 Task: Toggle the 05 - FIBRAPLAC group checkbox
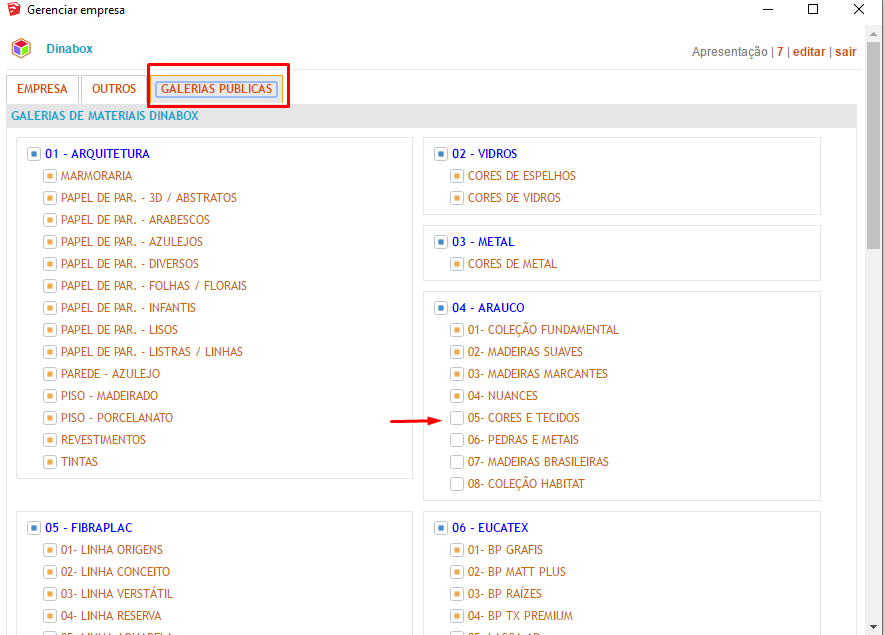[34, 528]
